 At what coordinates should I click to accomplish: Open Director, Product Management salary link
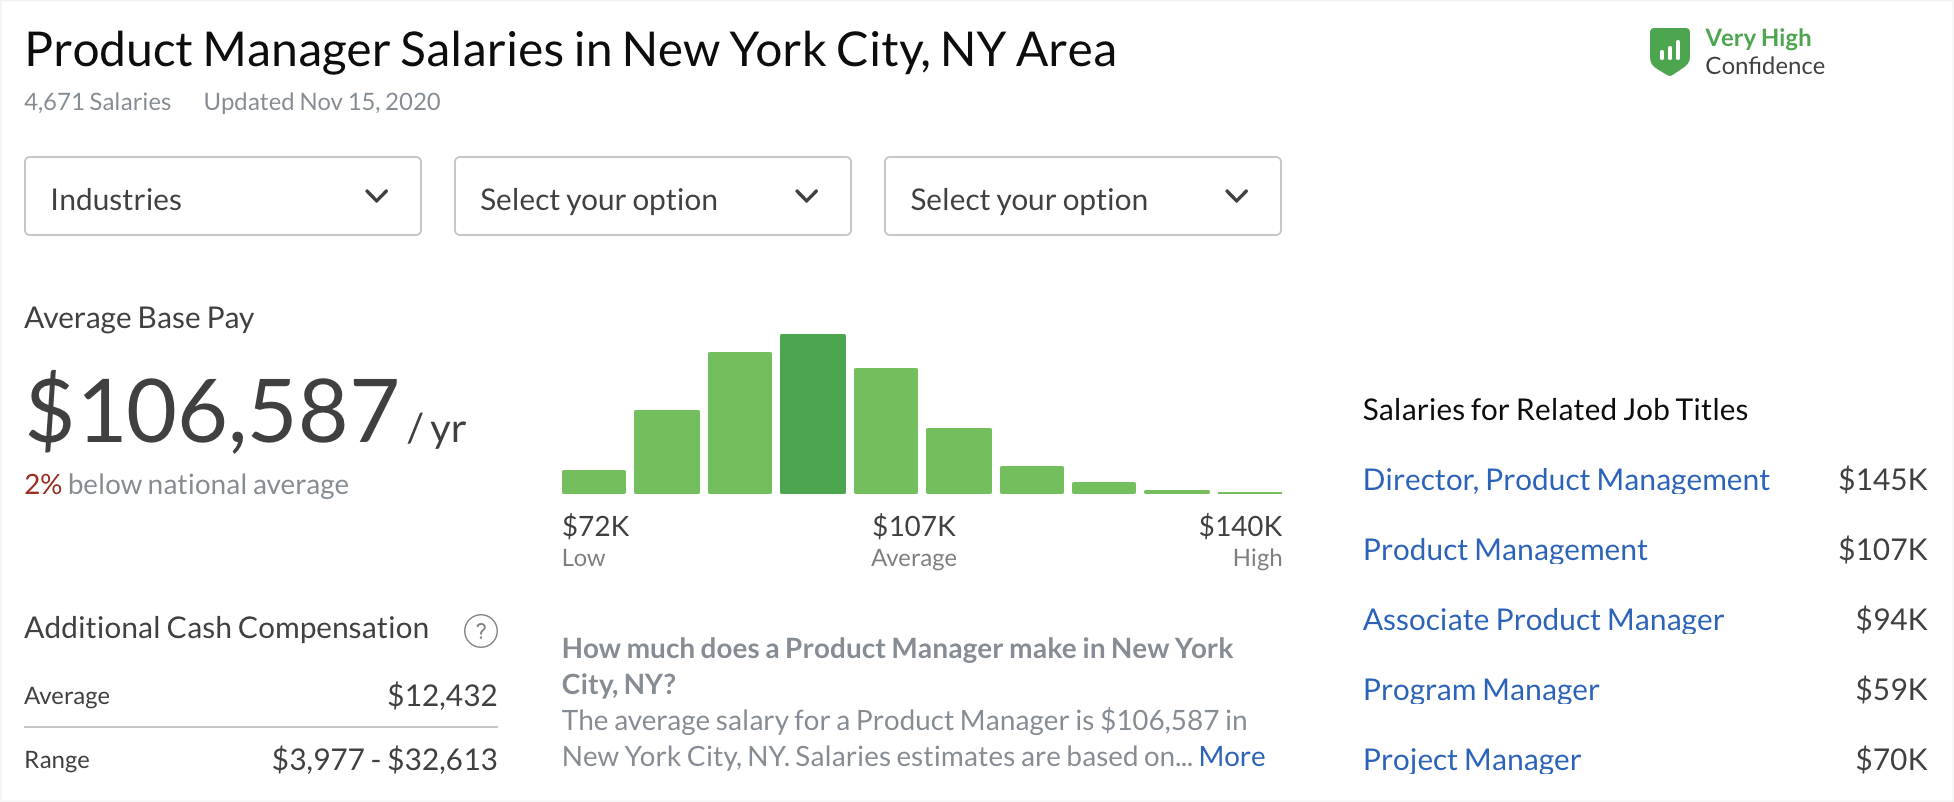[1566, 480]
